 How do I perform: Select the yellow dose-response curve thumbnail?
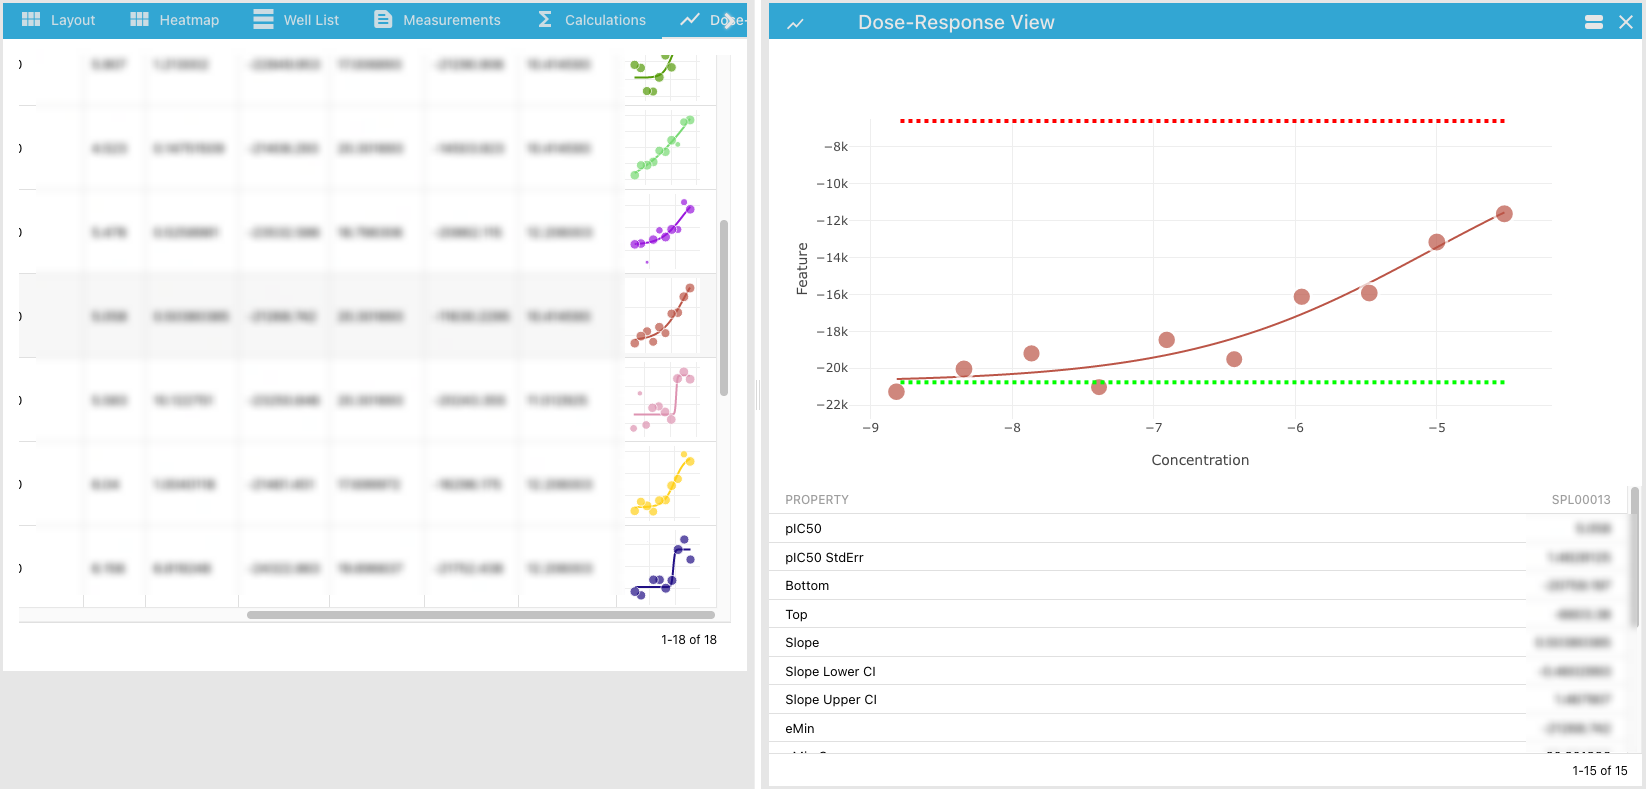[662, 484]
